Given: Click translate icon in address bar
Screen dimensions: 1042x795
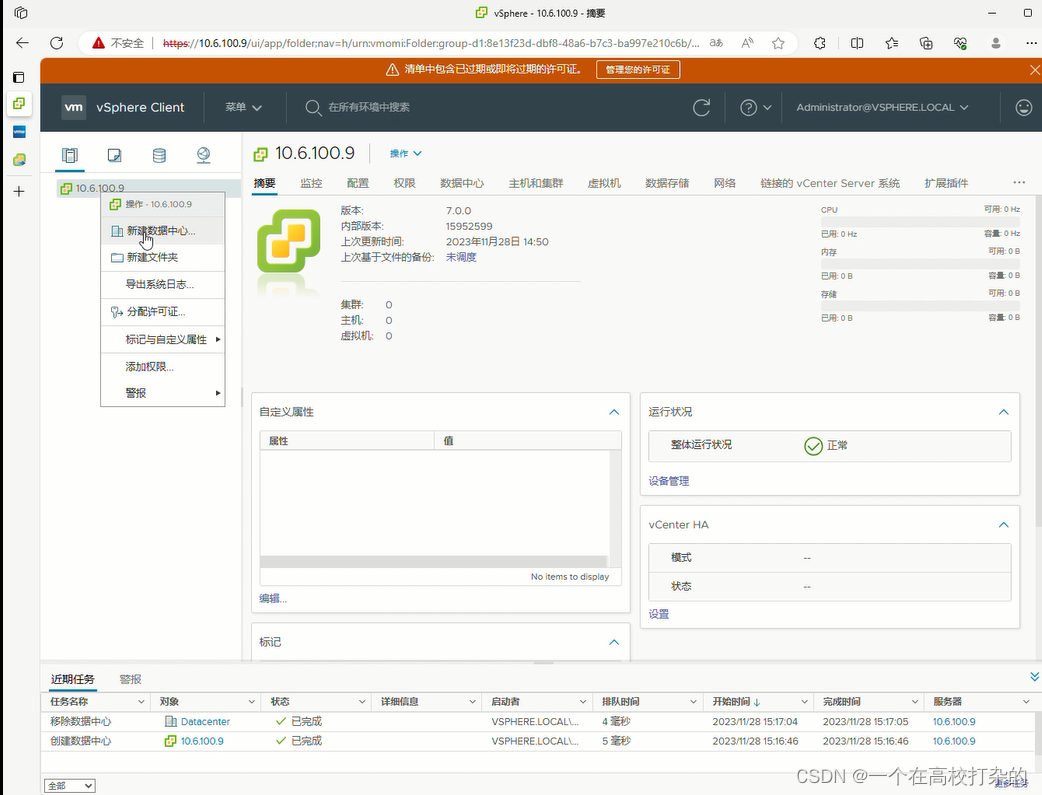Looking at the screenshot, I should tap(716, 43).
